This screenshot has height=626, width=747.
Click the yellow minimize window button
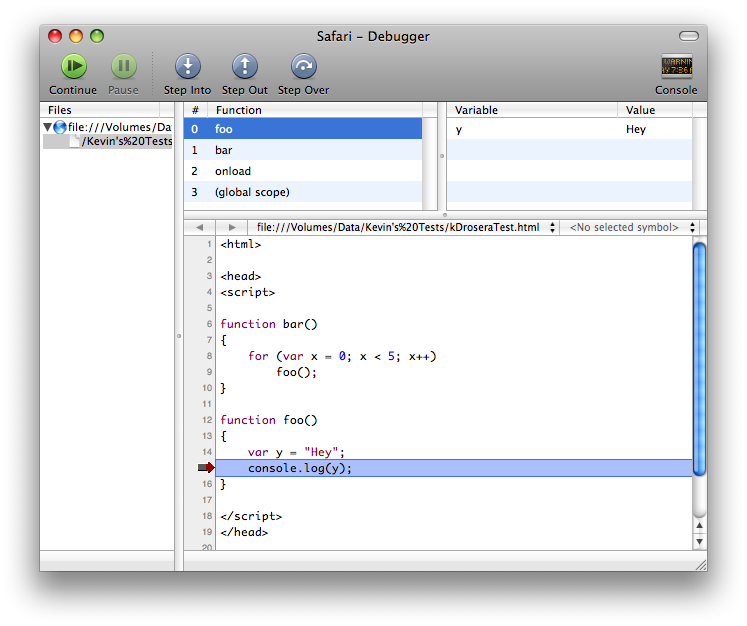(x=76, y=36)
